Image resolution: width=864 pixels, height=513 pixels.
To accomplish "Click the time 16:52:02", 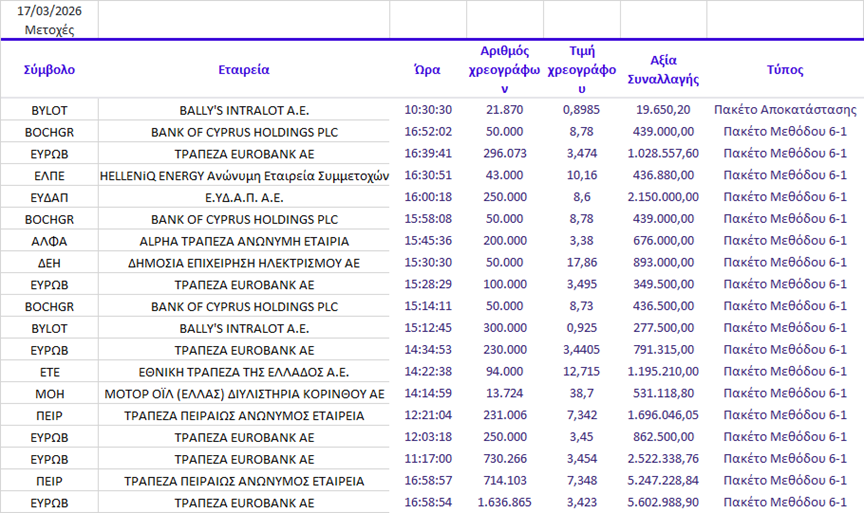I will coord(428,132).
